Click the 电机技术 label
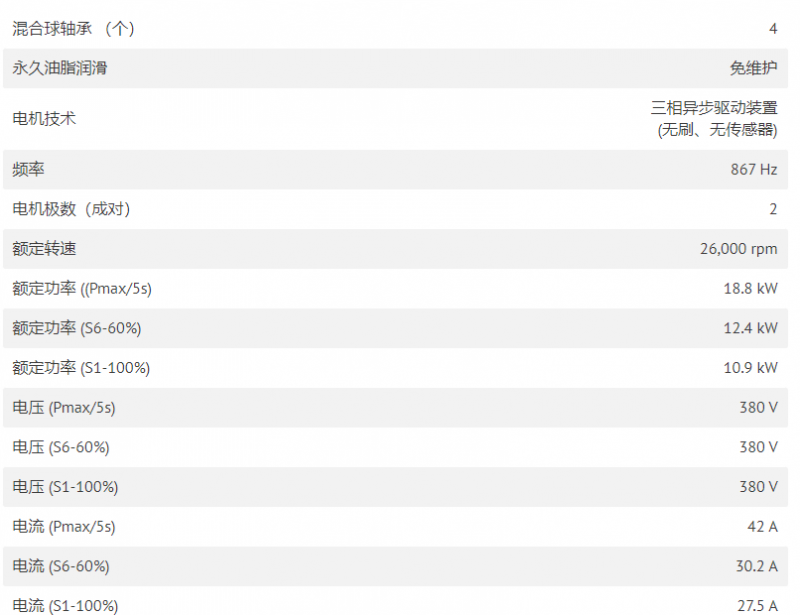The height and width of the screenshot is (615, 800). (44, 118)
